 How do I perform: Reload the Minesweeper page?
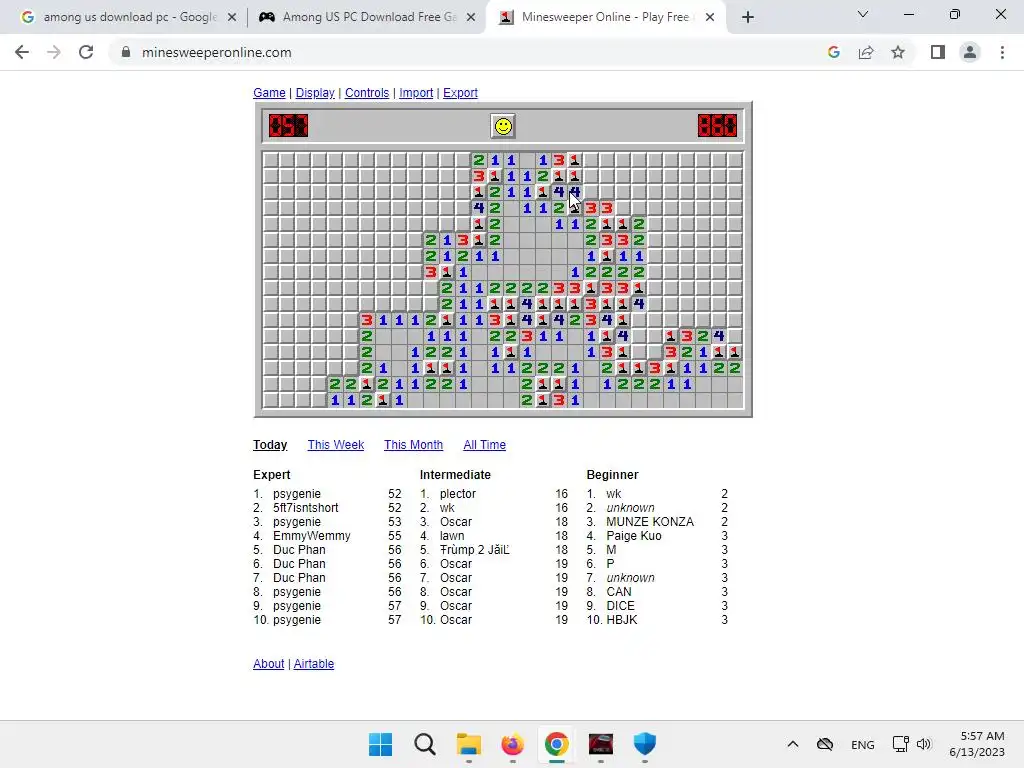[86, 52]
